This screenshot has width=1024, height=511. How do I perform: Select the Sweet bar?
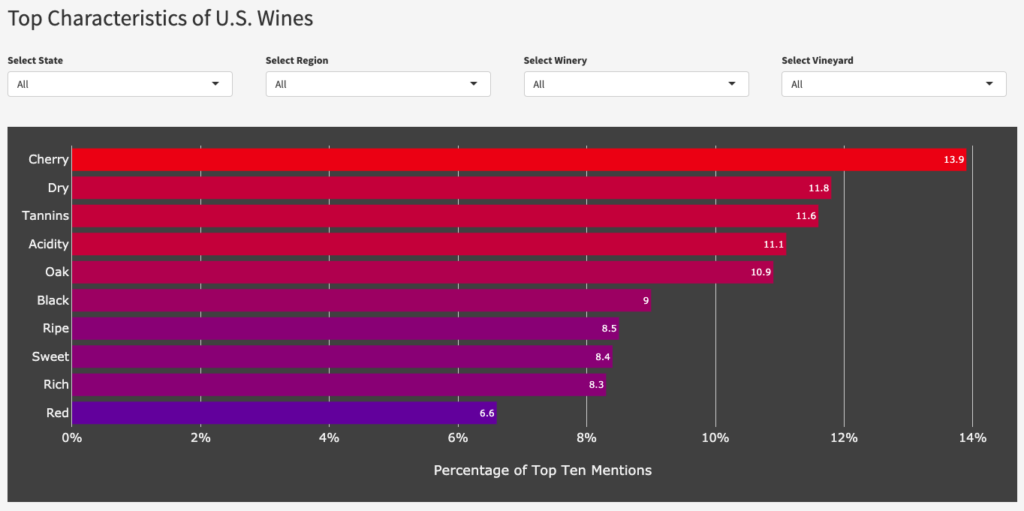(x=341, y=356)
